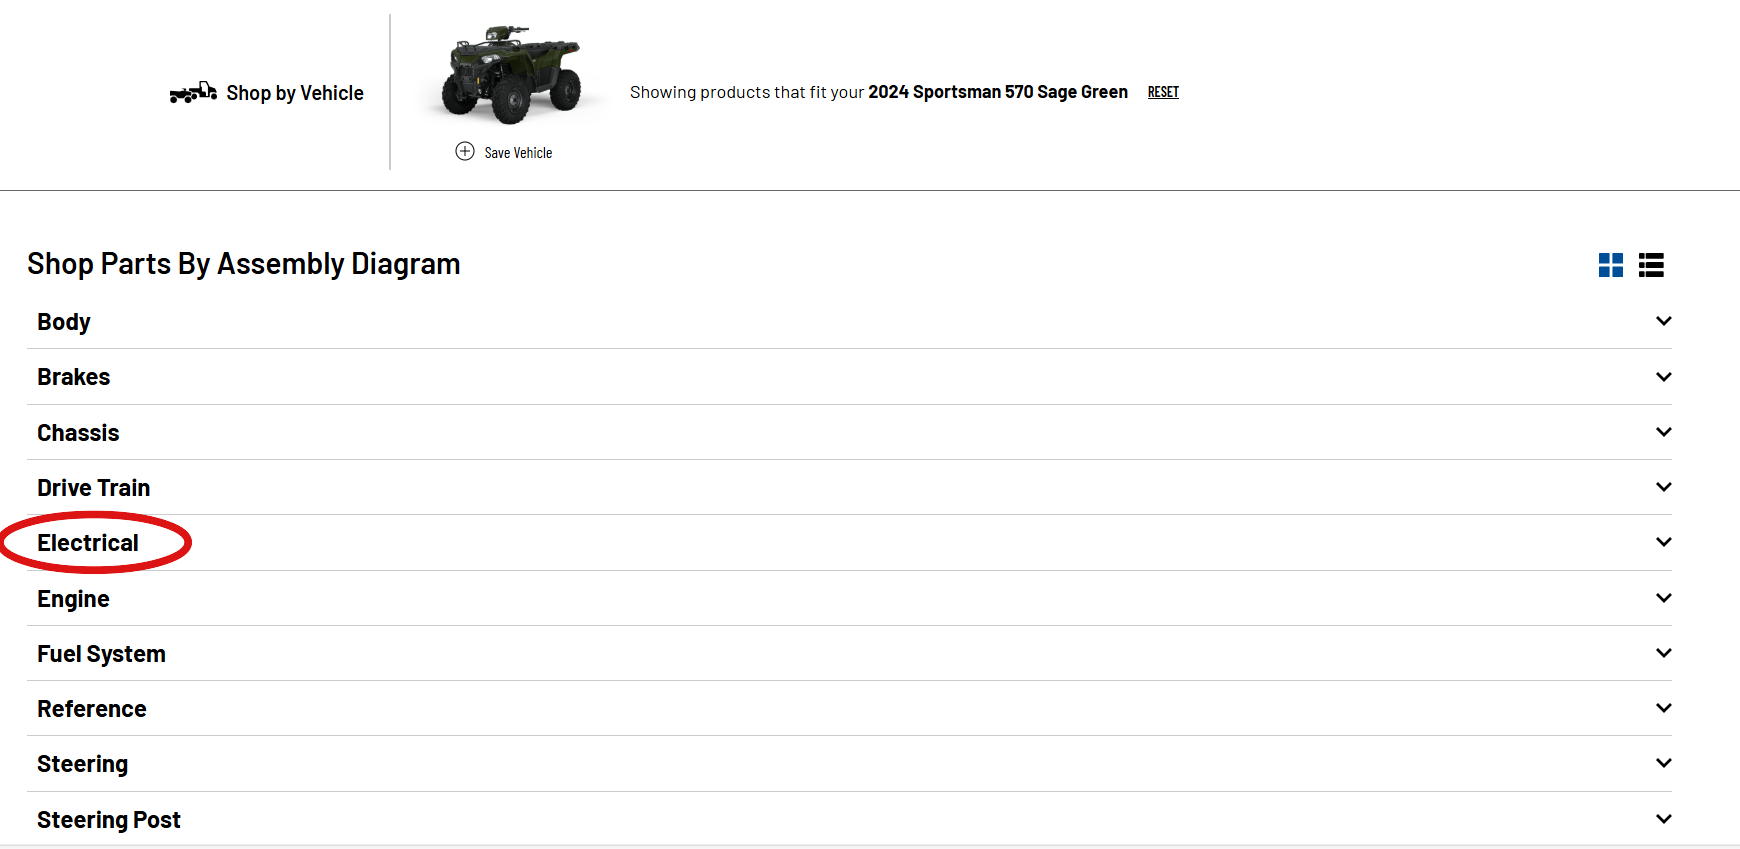This screenshot has width=1740, height=849.
Task: Click the Save Vehicle plus icon
Action: (x=465, y=151)
